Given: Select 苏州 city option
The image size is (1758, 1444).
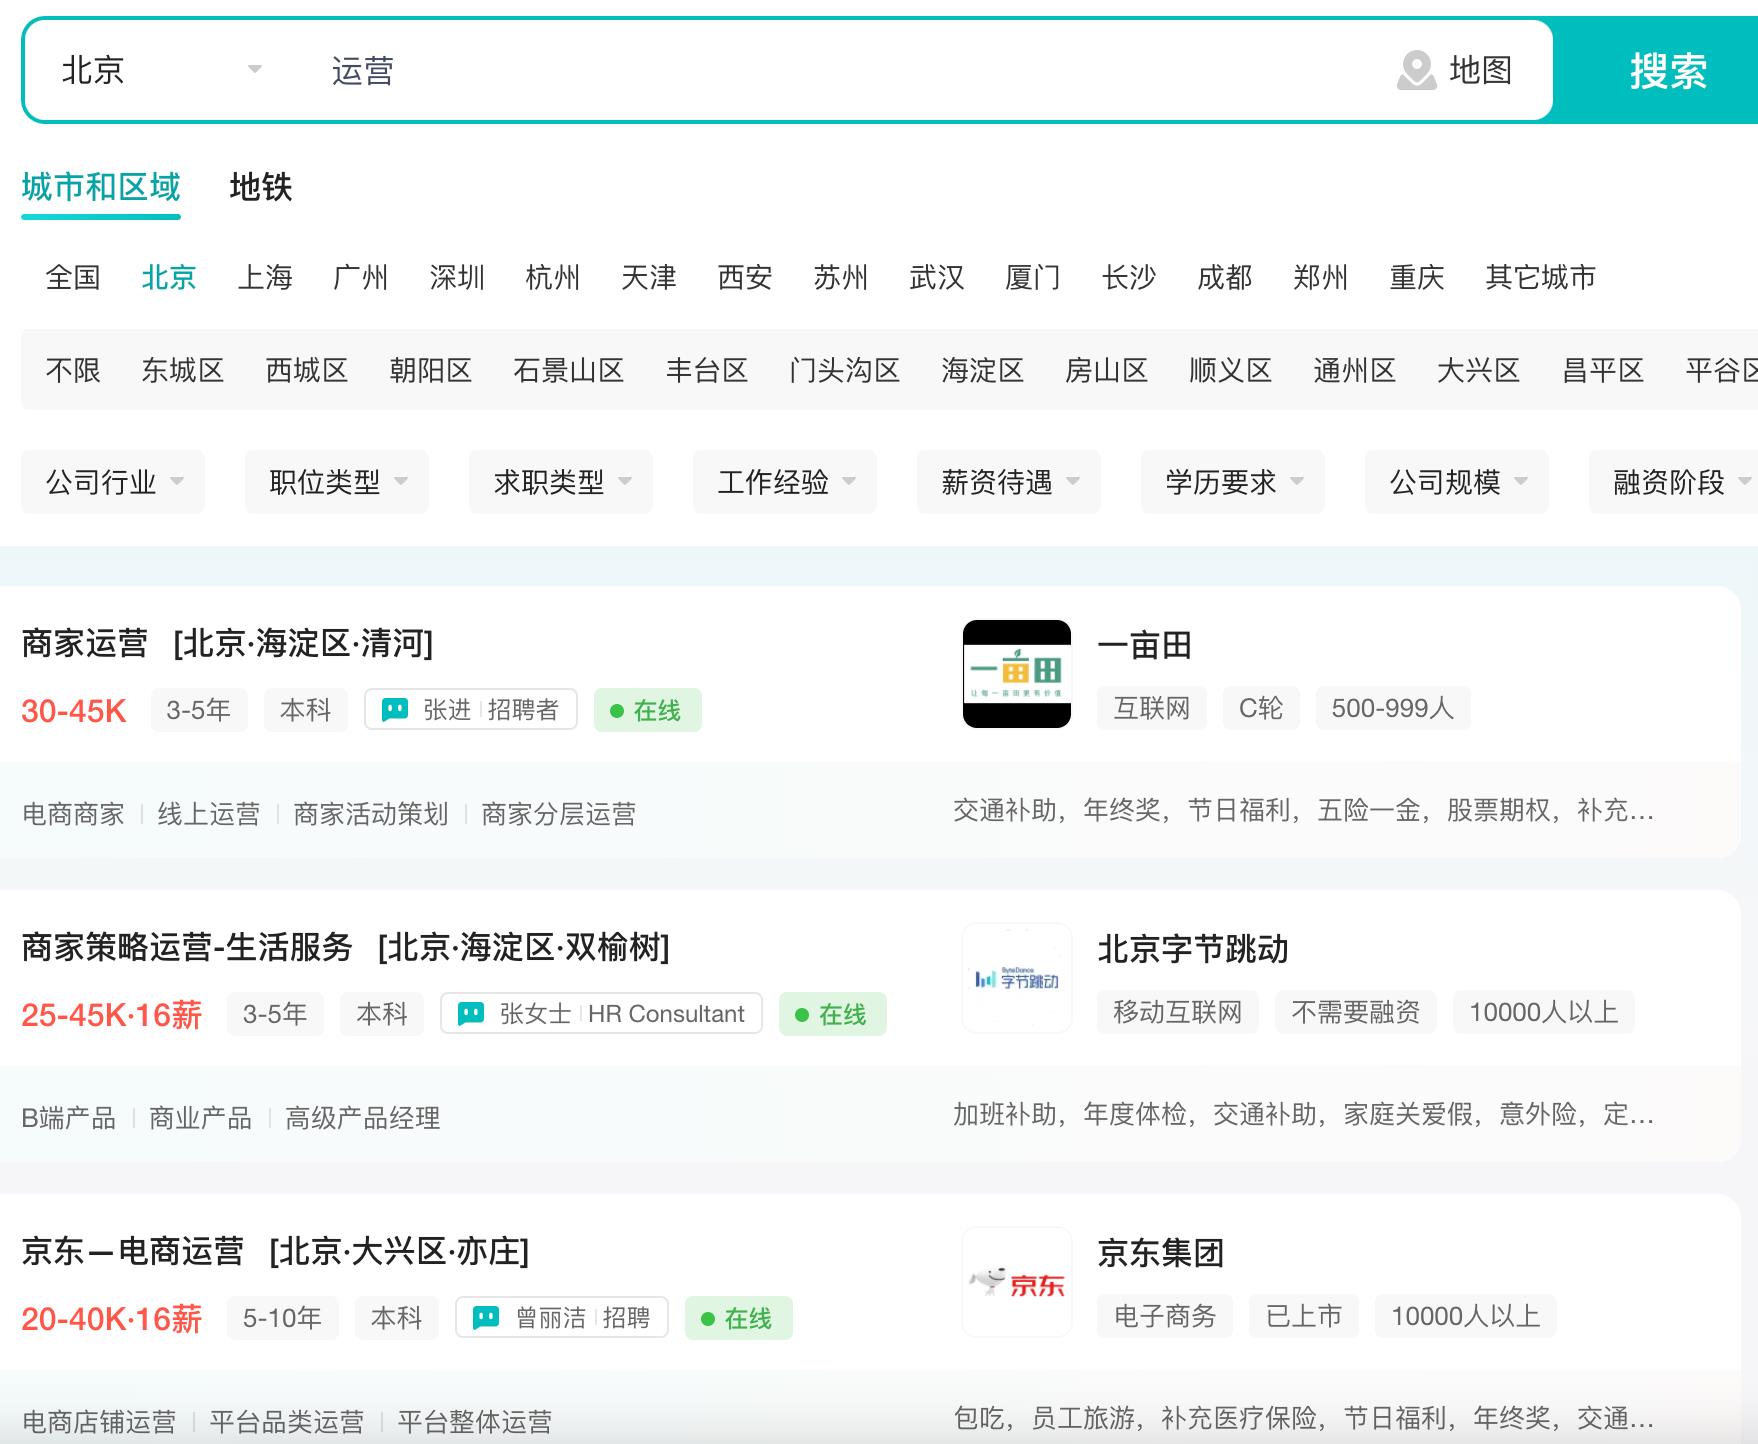Looking at the screenshot, I should (841, 277).
